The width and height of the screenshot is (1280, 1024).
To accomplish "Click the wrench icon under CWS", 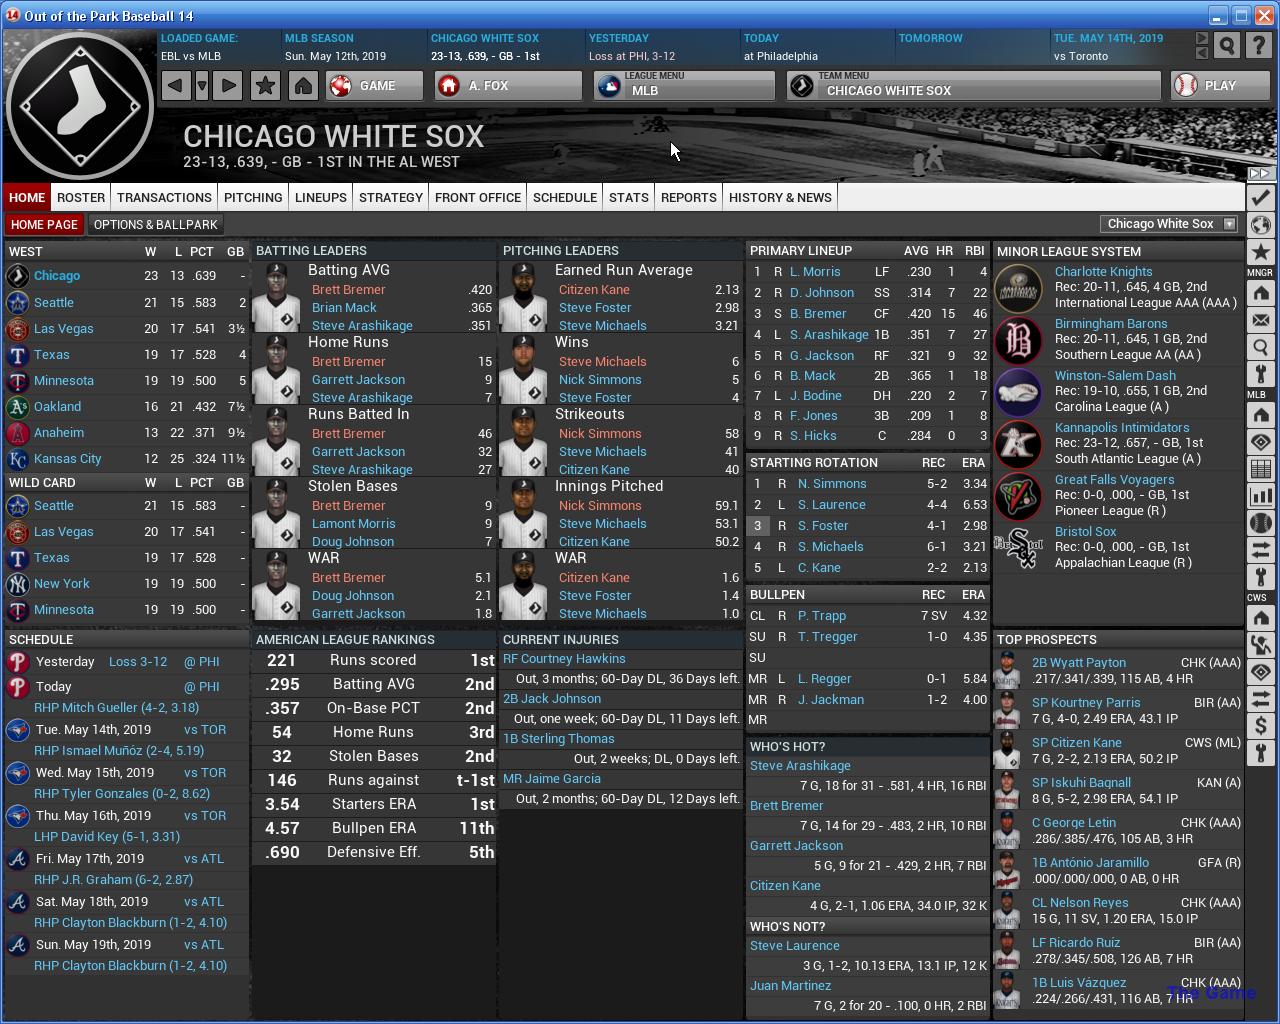I will pos(1260,753).
